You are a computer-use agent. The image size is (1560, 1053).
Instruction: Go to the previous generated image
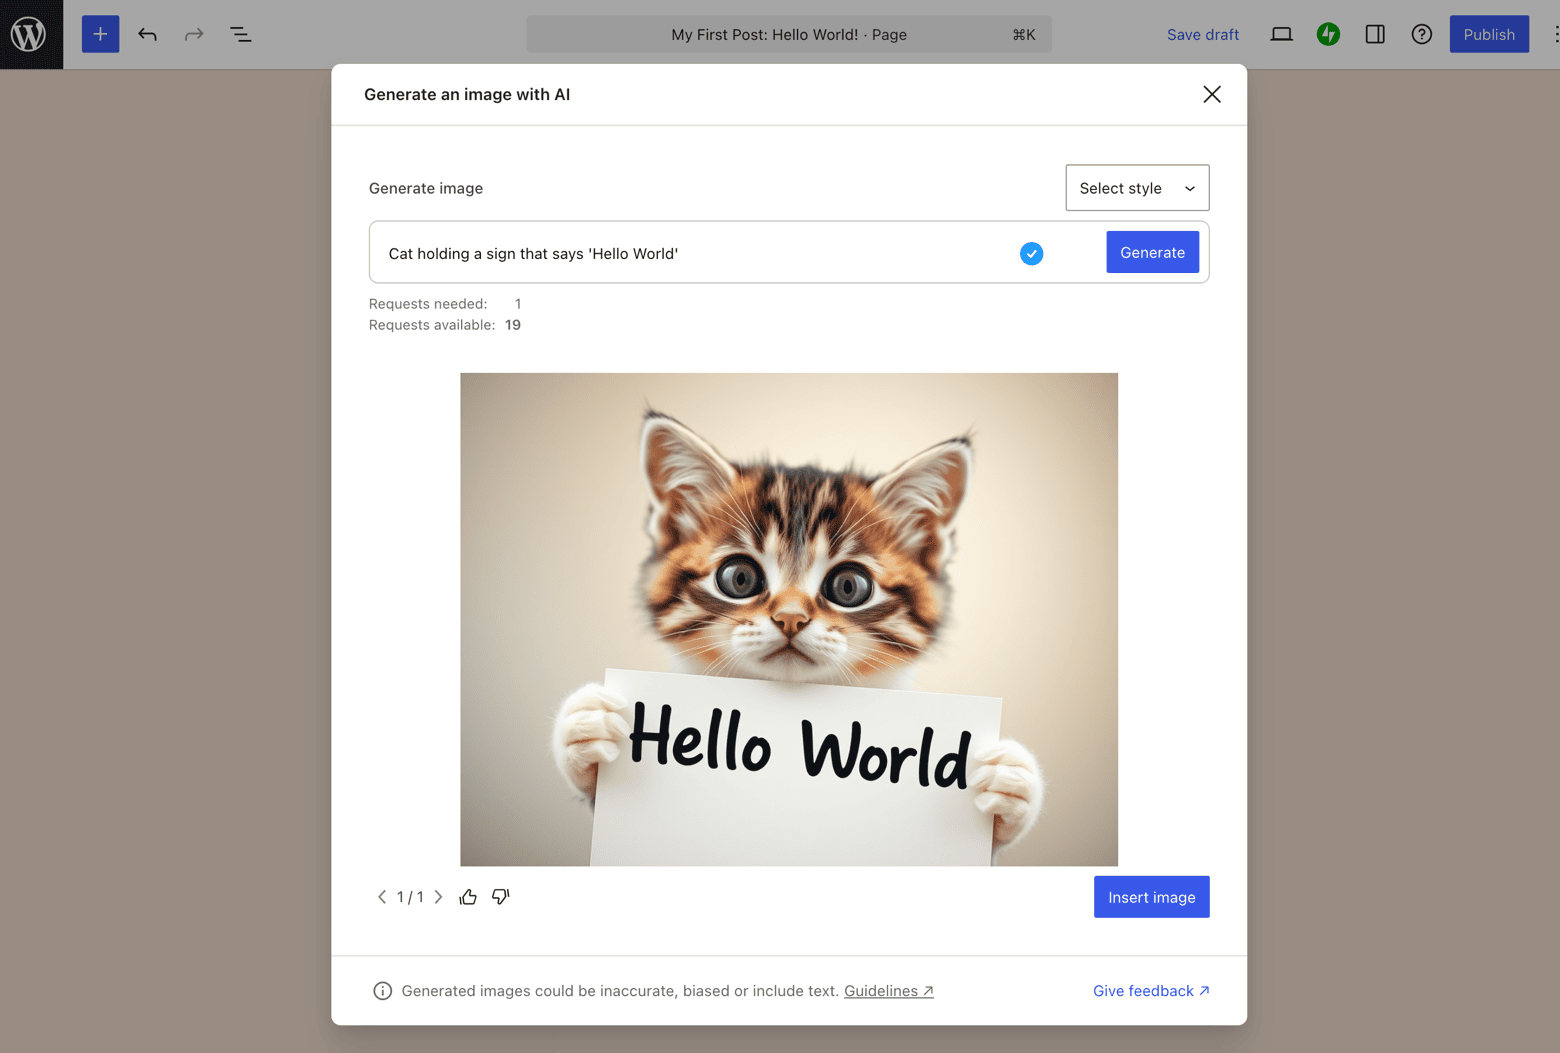tap(382, 897)
